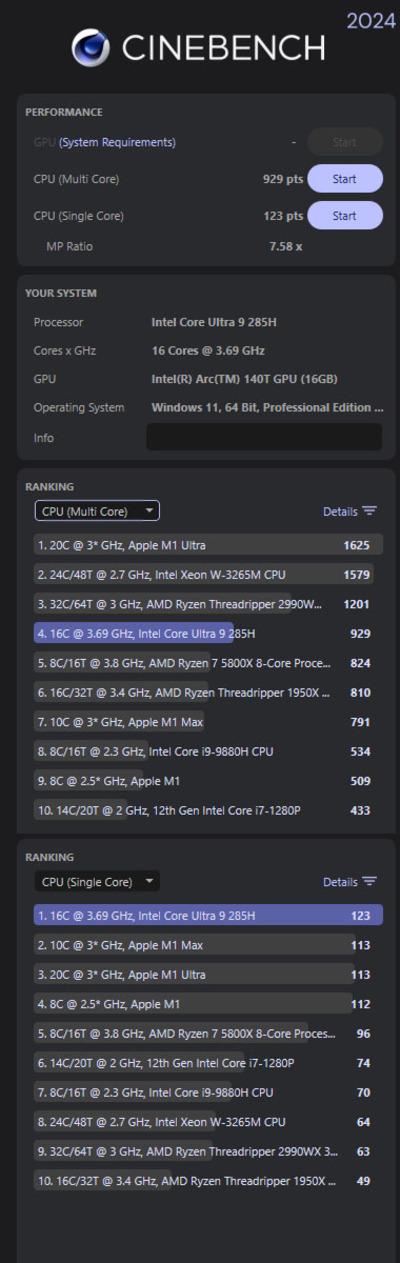
Task: Open the GPU System Requirements link
Action: [117, 142]
